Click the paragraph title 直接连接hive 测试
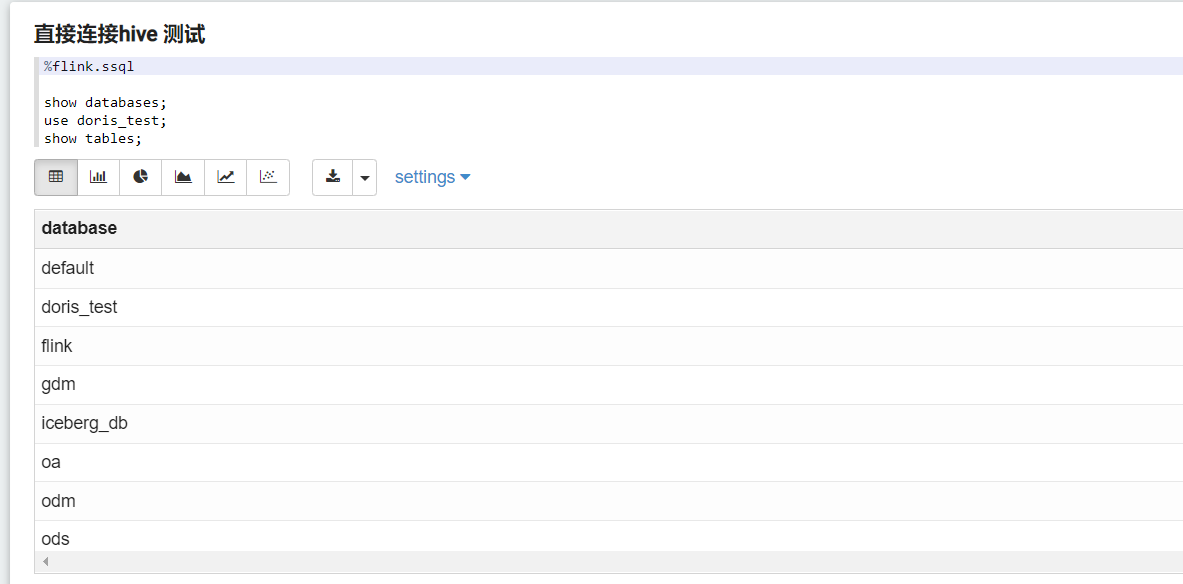The image size is (1183, 584). (120, 34)
